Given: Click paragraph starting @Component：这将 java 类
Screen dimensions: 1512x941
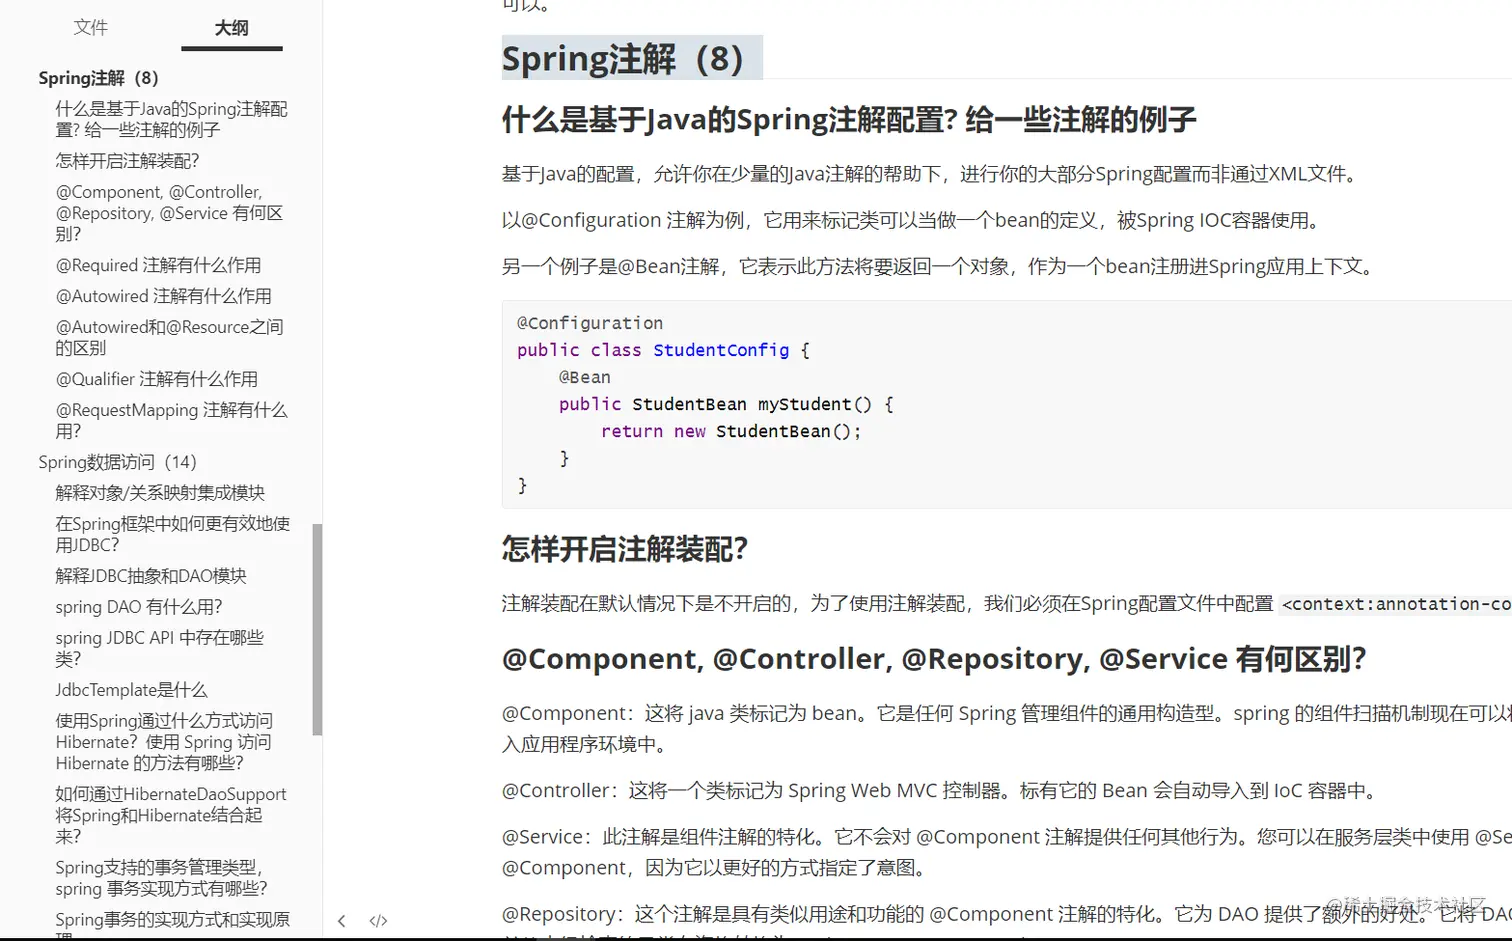Looking at the screenshot, I should [x=1007, y=729].
